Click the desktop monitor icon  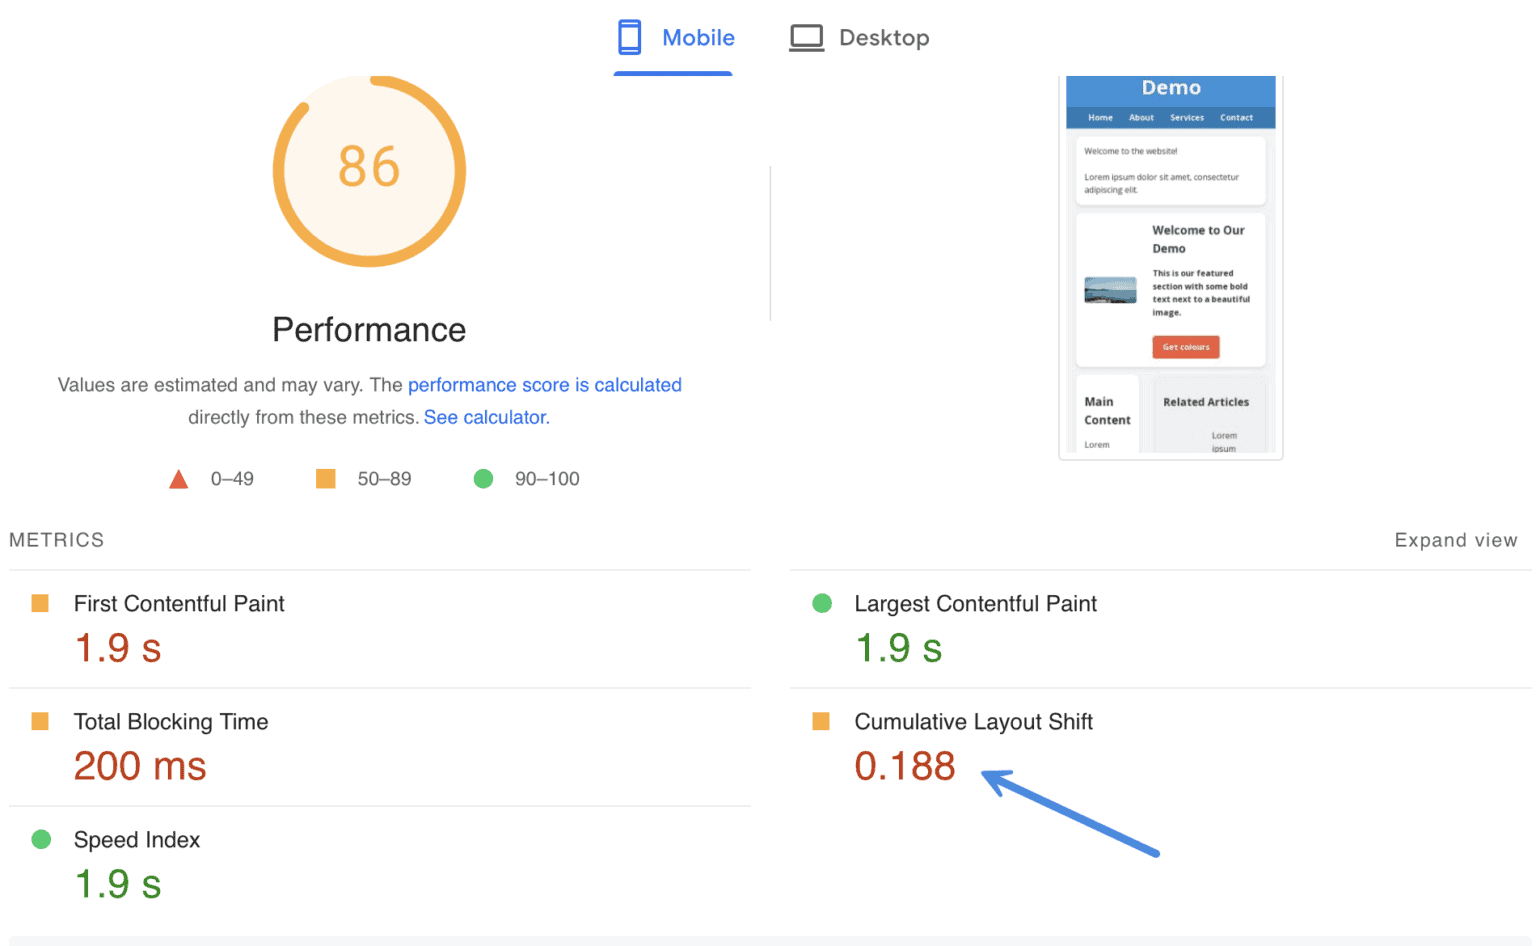click(x=806, y=36)
